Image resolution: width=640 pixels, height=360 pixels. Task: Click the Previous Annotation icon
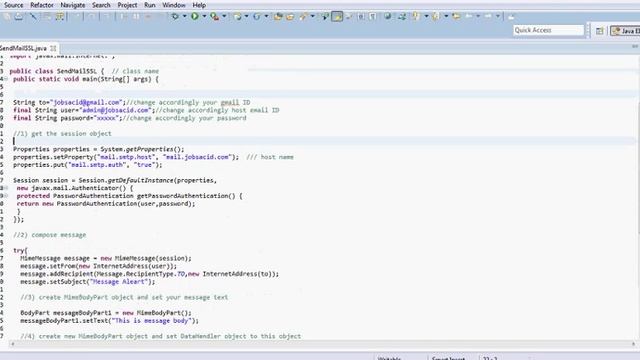click(435, 16)
